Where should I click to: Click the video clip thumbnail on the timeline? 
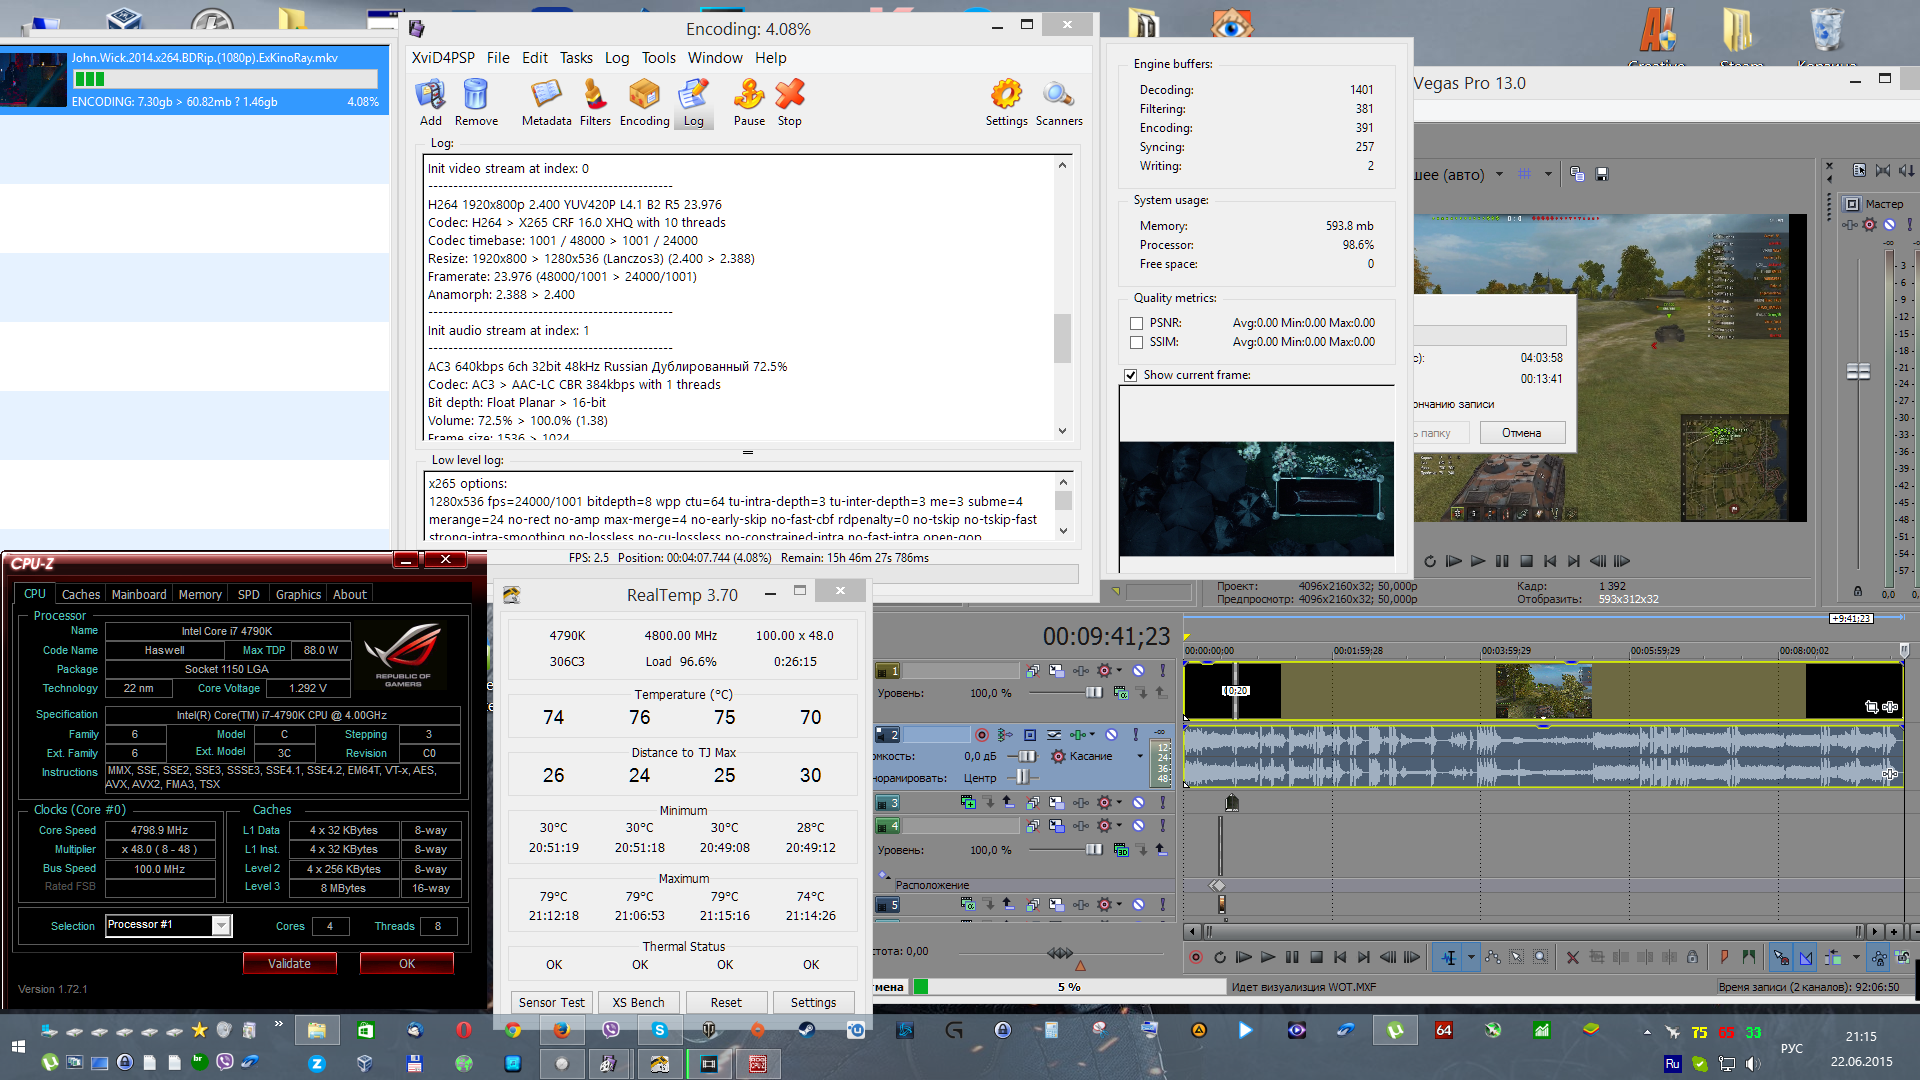(1542, 691)
